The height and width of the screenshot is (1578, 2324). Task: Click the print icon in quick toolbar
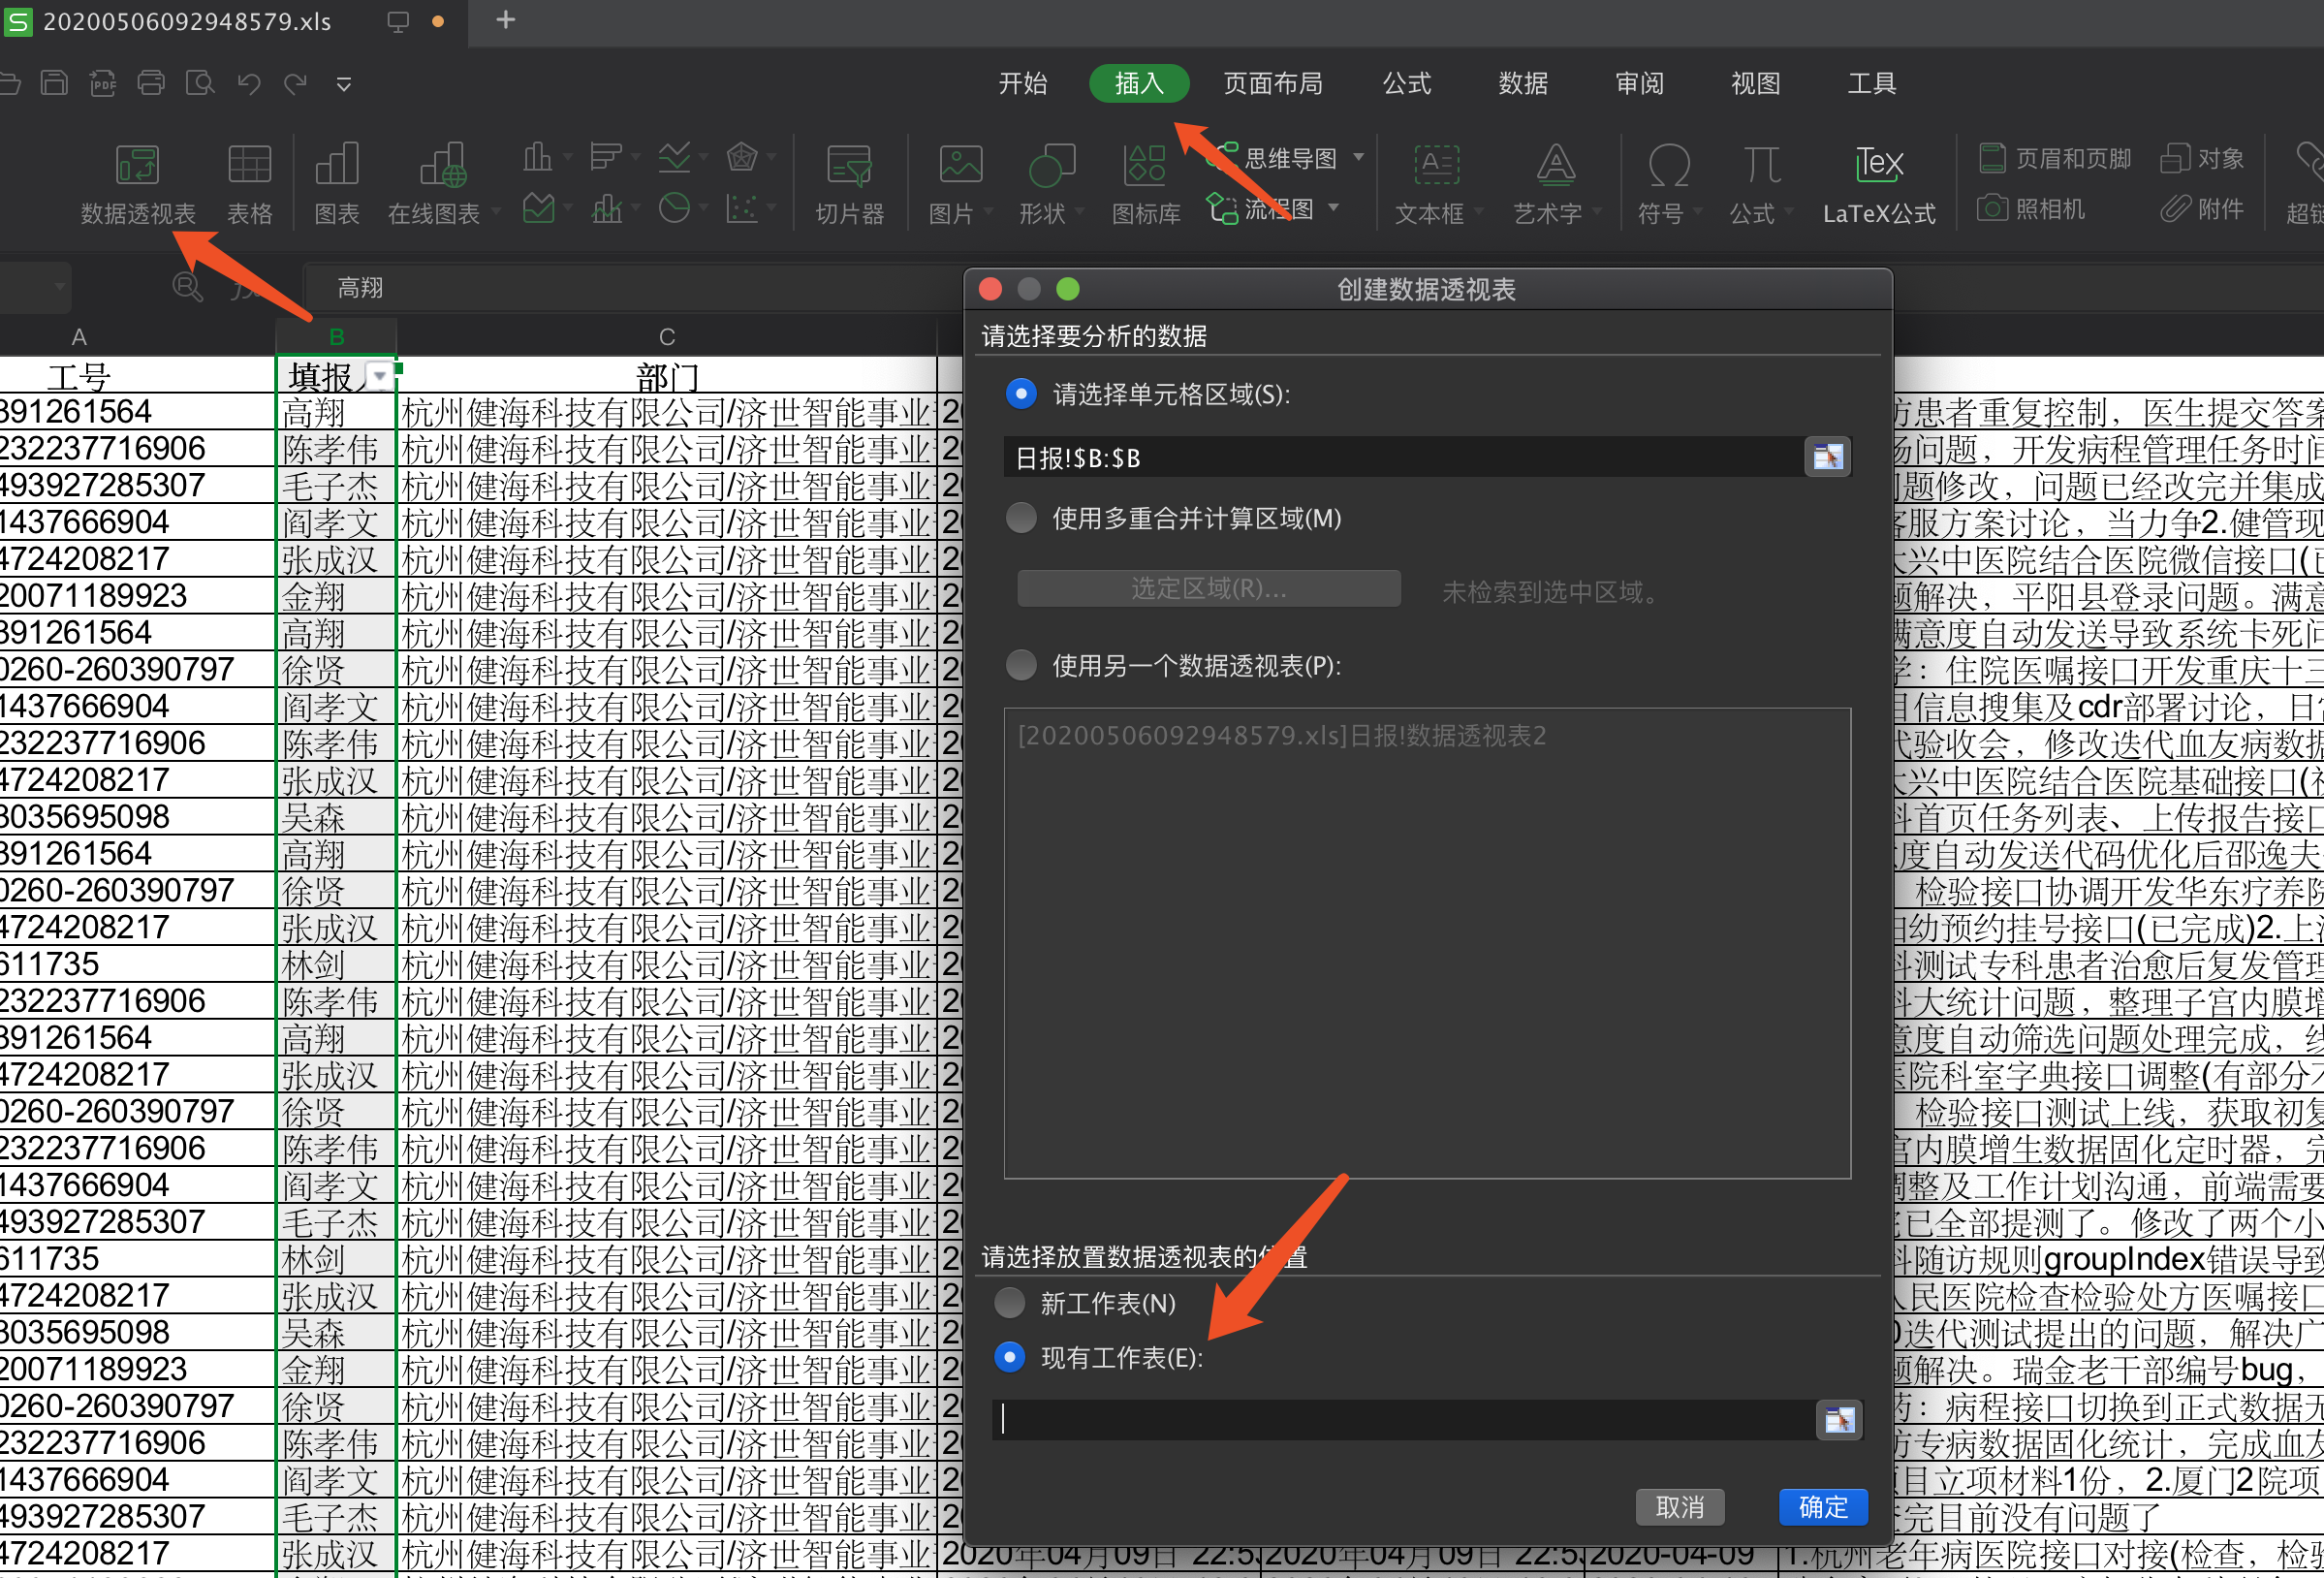click(x=151, y=83)
